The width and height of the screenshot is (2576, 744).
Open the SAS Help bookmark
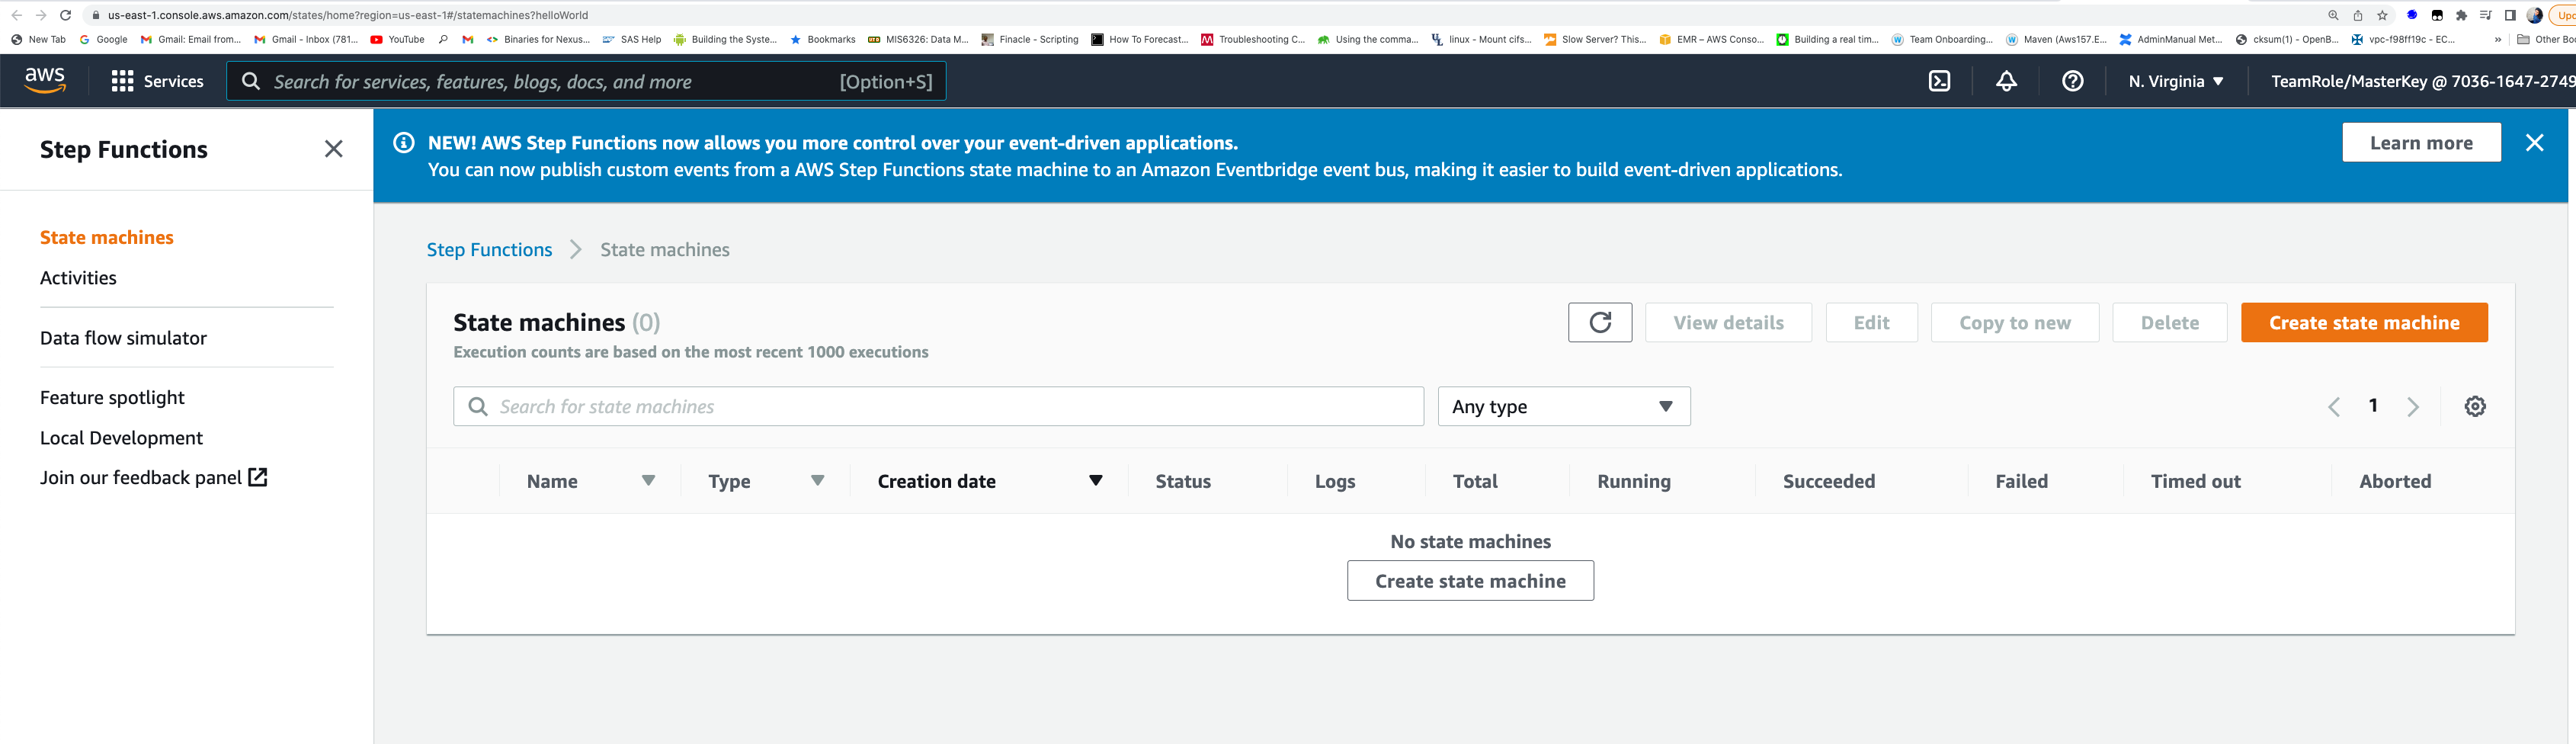(x=631, y=40)
